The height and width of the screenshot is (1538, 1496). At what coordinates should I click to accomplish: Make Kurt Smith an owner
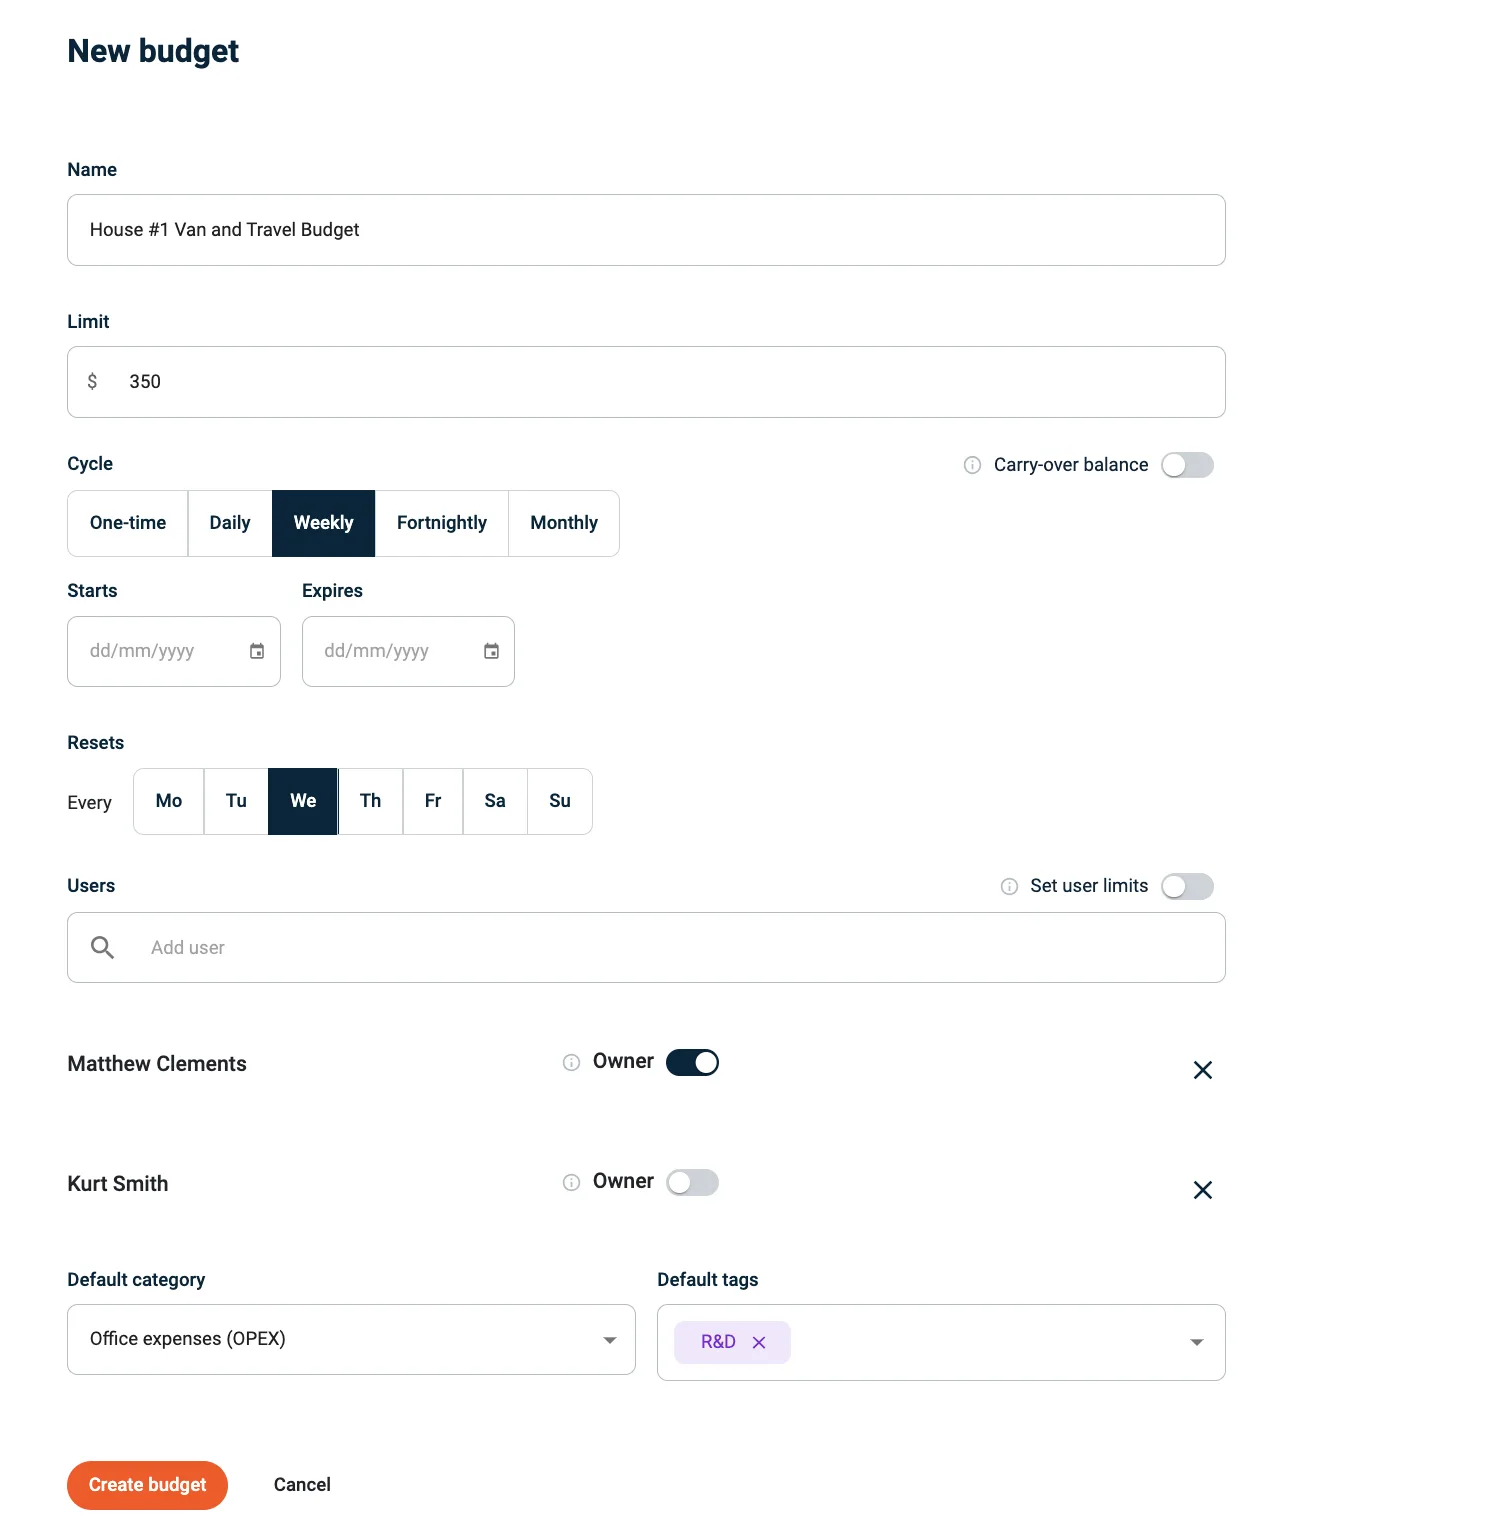pos(692,1182)
